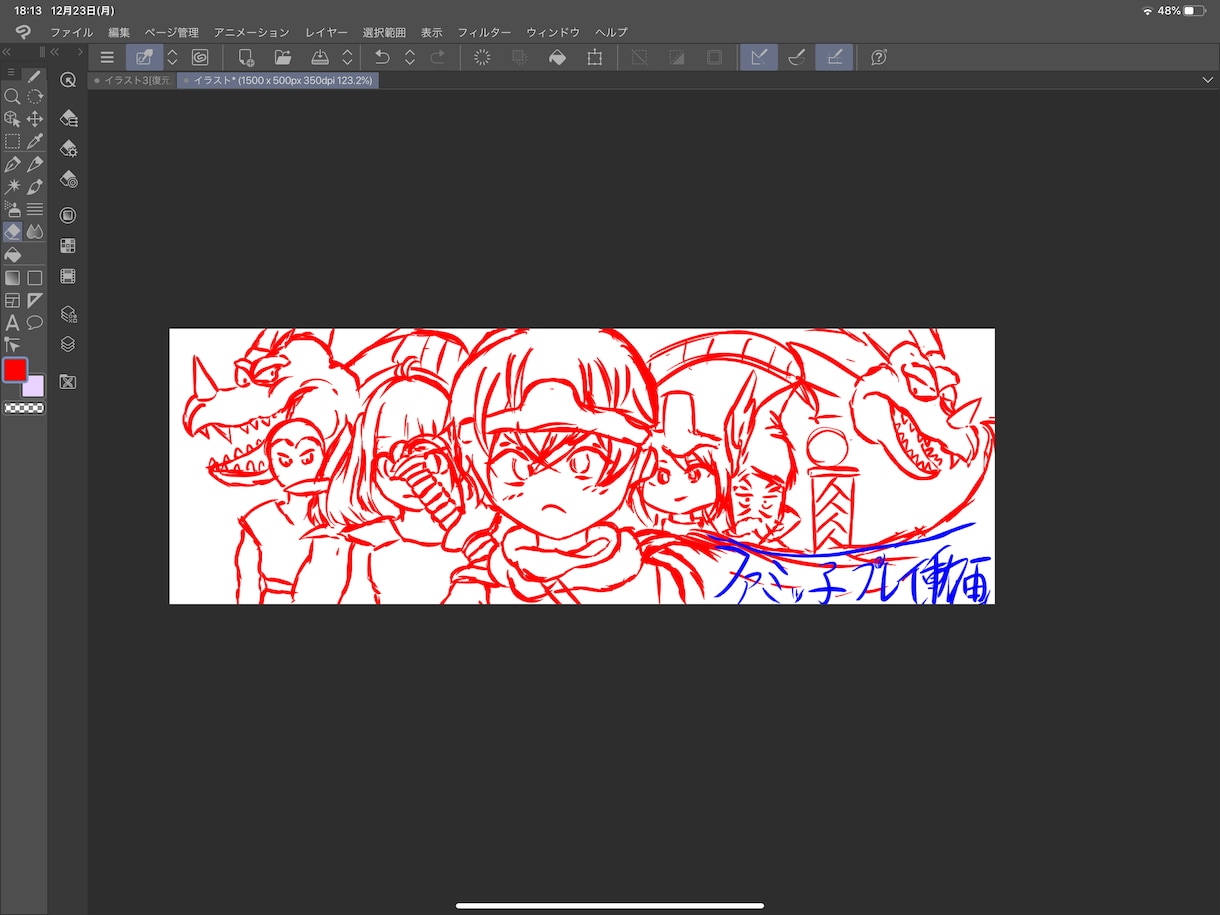Image resolution: width=1220 pixels, height=915 pixels.
Task: Select the Gradient tool
Action: tap(12, 278)
